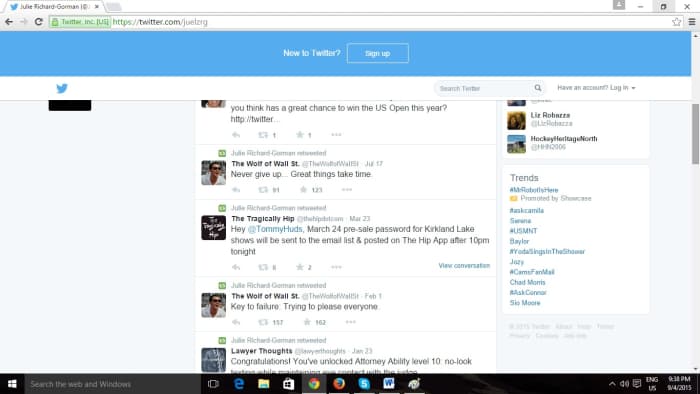
Task: Show hidden system tray icons
Action: coord(612,384)
